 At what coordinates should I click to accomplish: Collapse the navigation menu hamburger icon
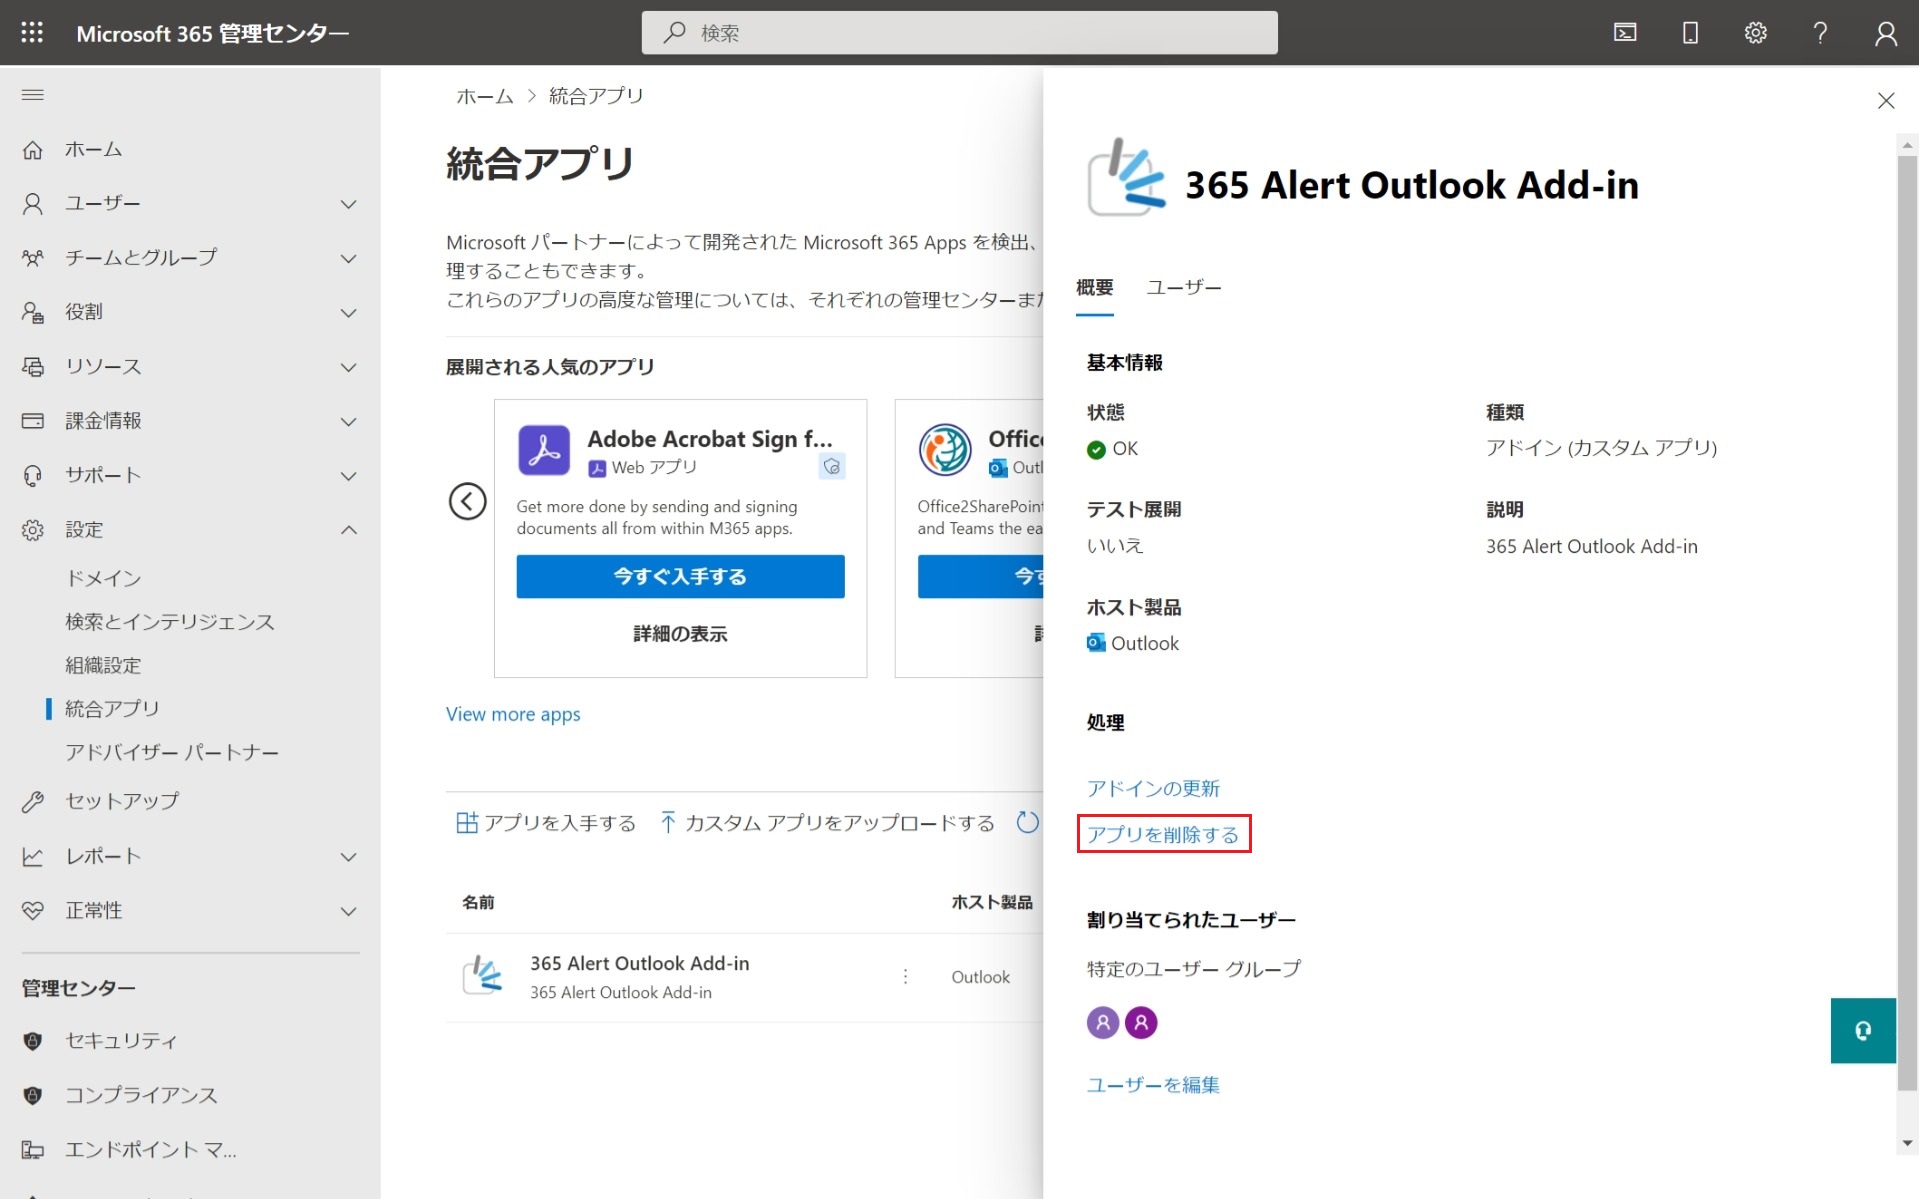point(33,95)
